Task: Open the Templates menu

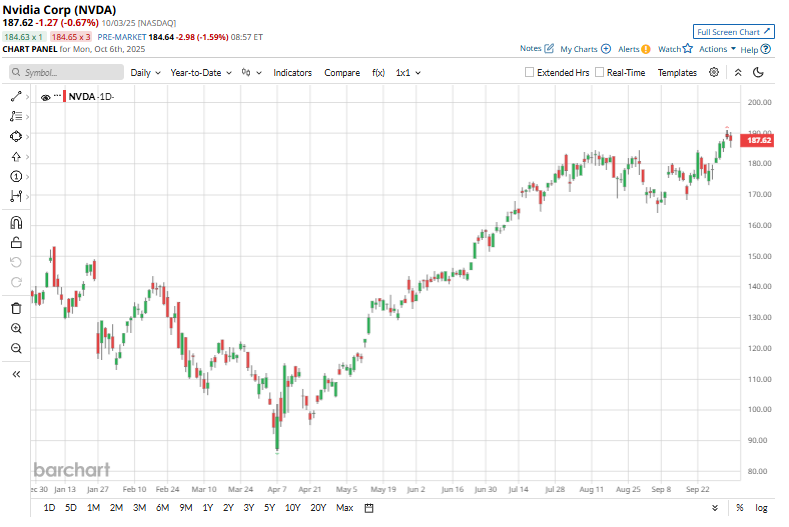Action: point(677,72)
